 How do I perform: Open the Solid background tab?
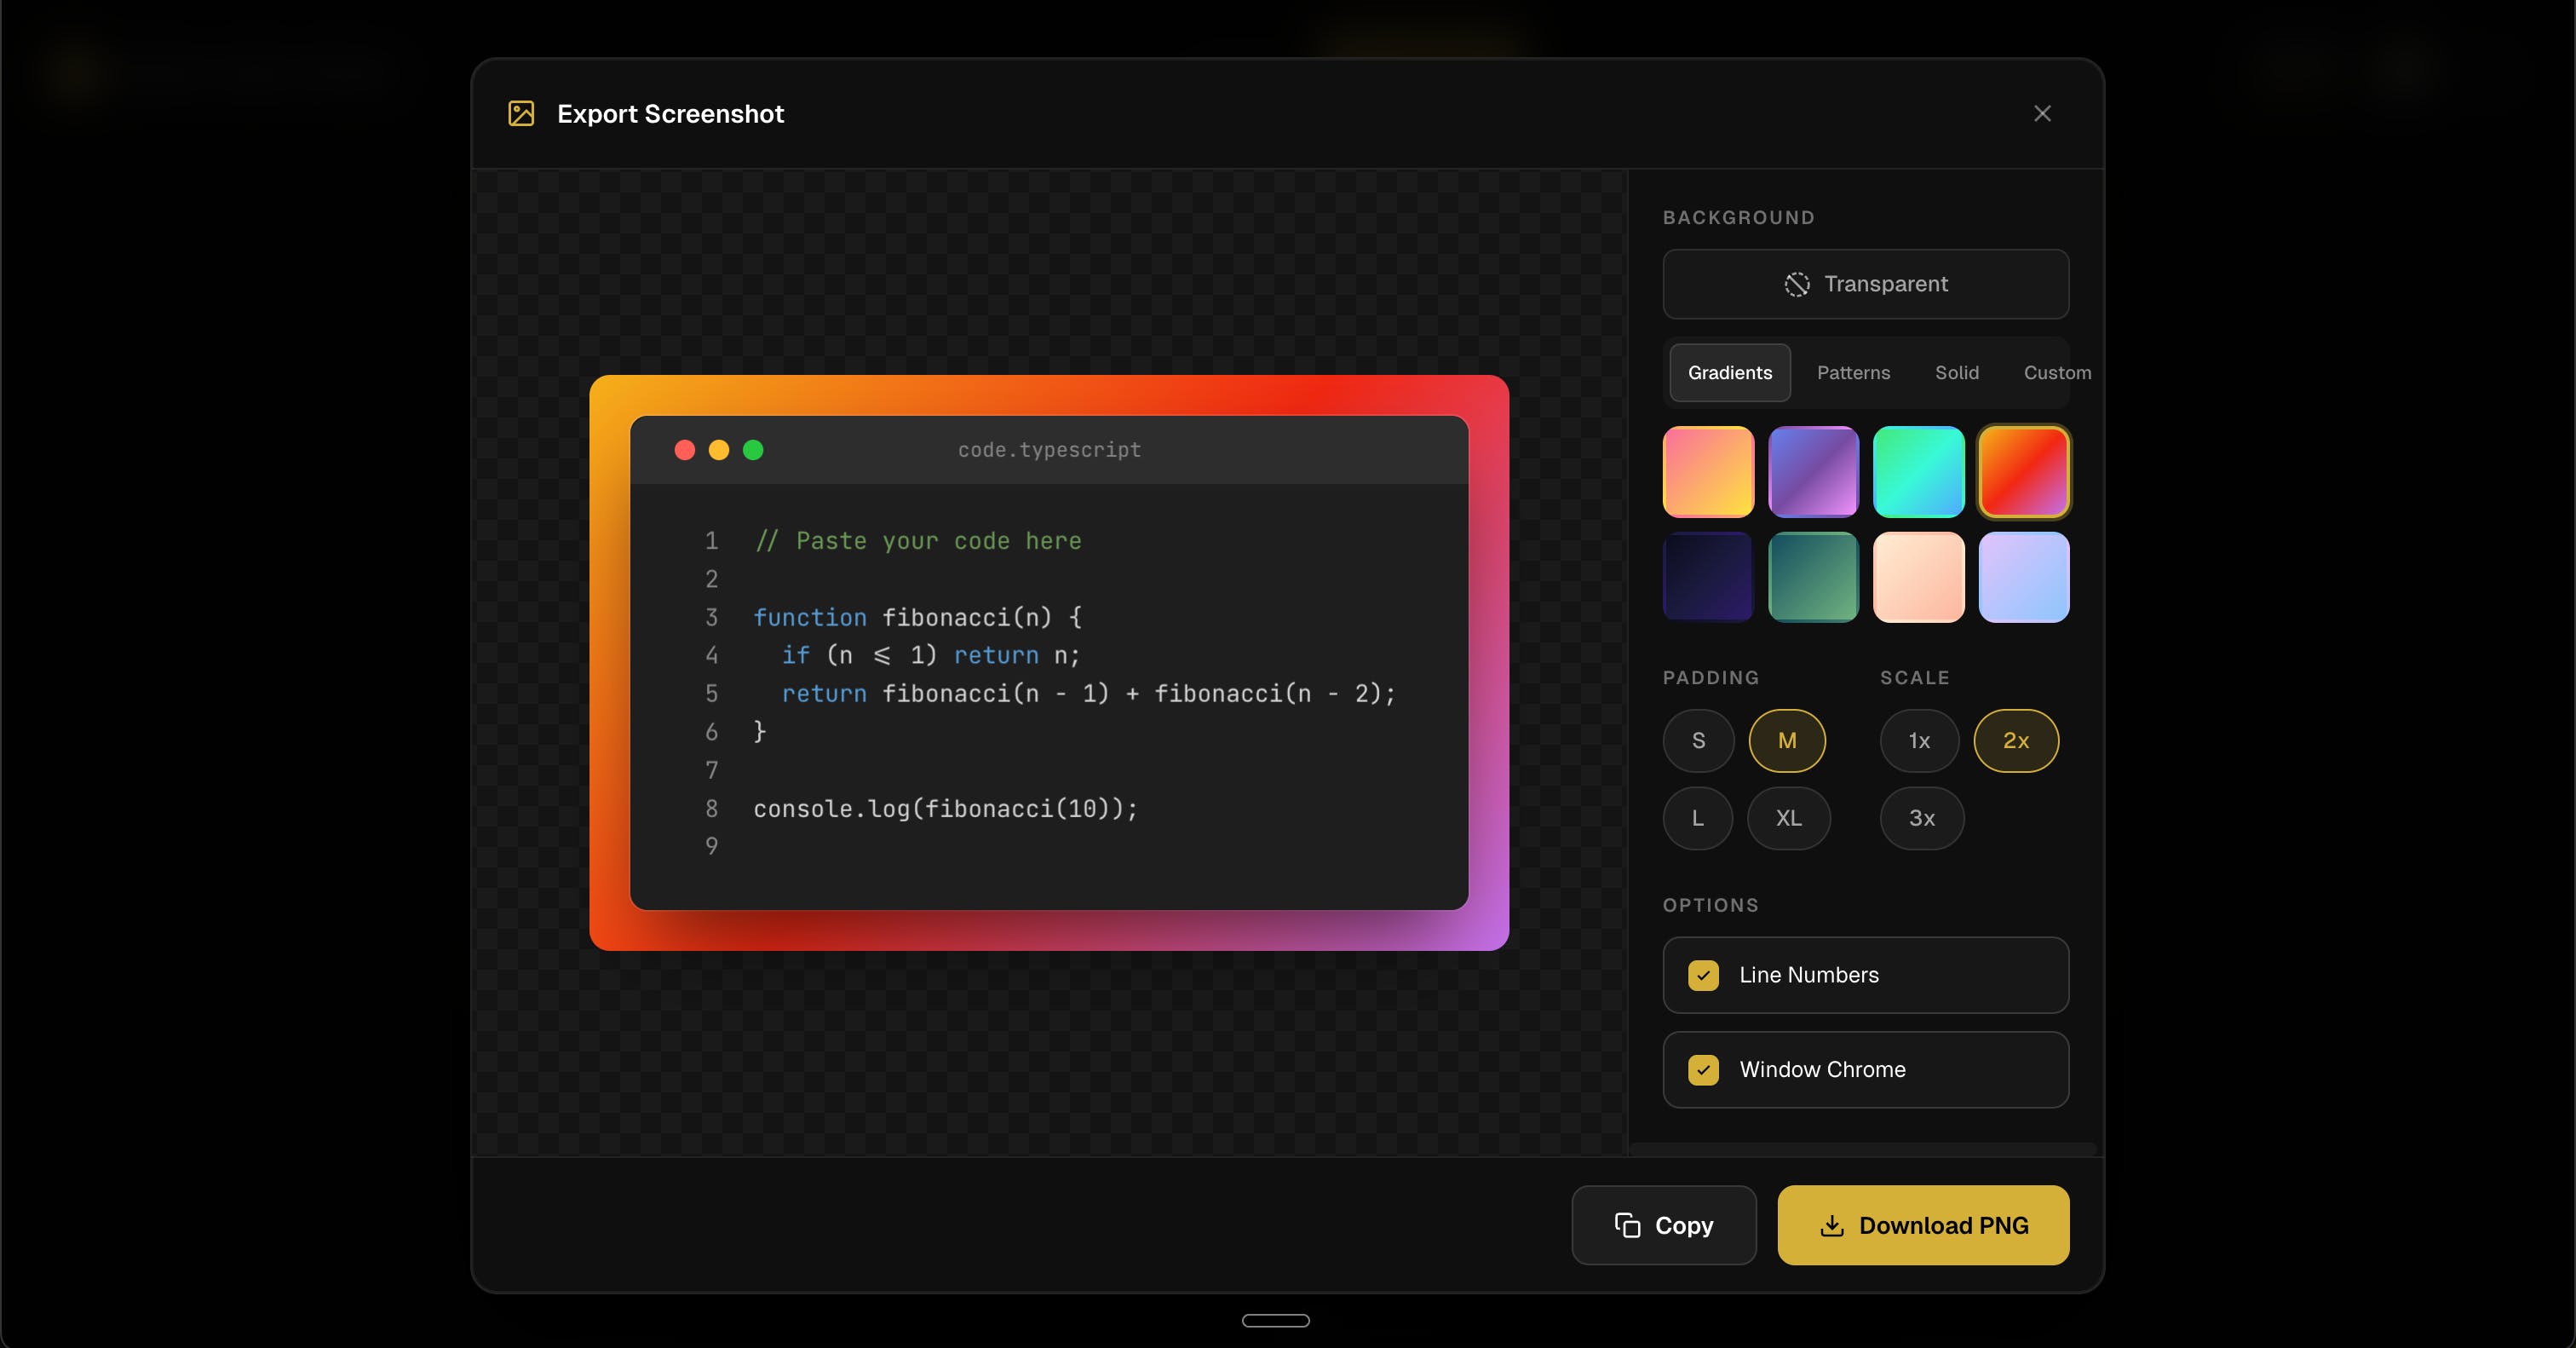click(1956, 373)
